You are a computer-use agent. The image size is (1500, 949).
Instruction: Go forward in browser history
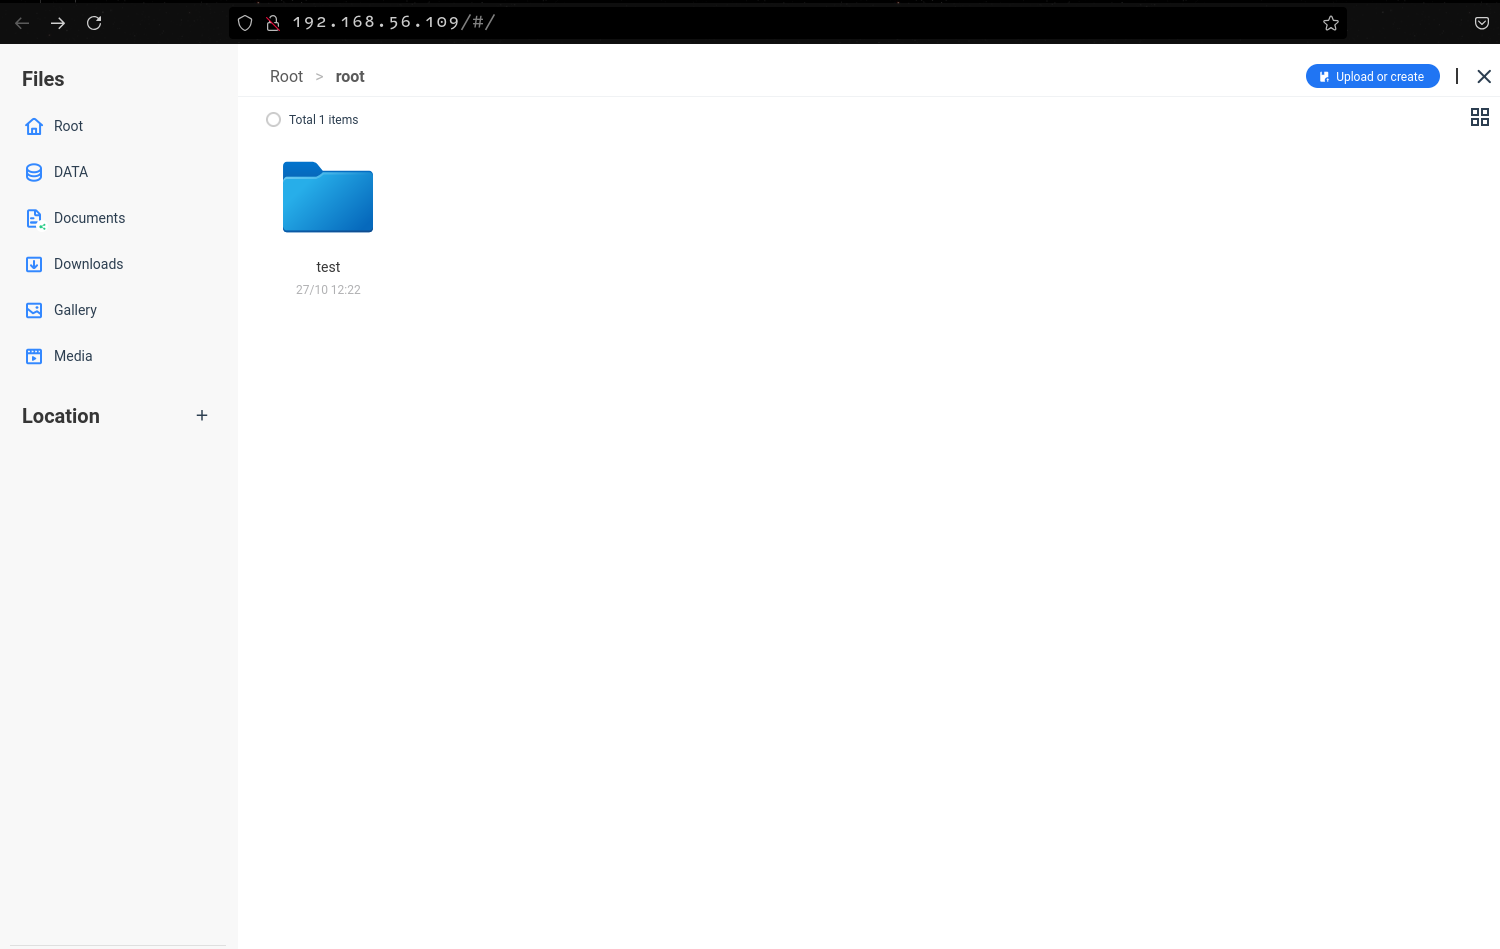coord(58,22)
